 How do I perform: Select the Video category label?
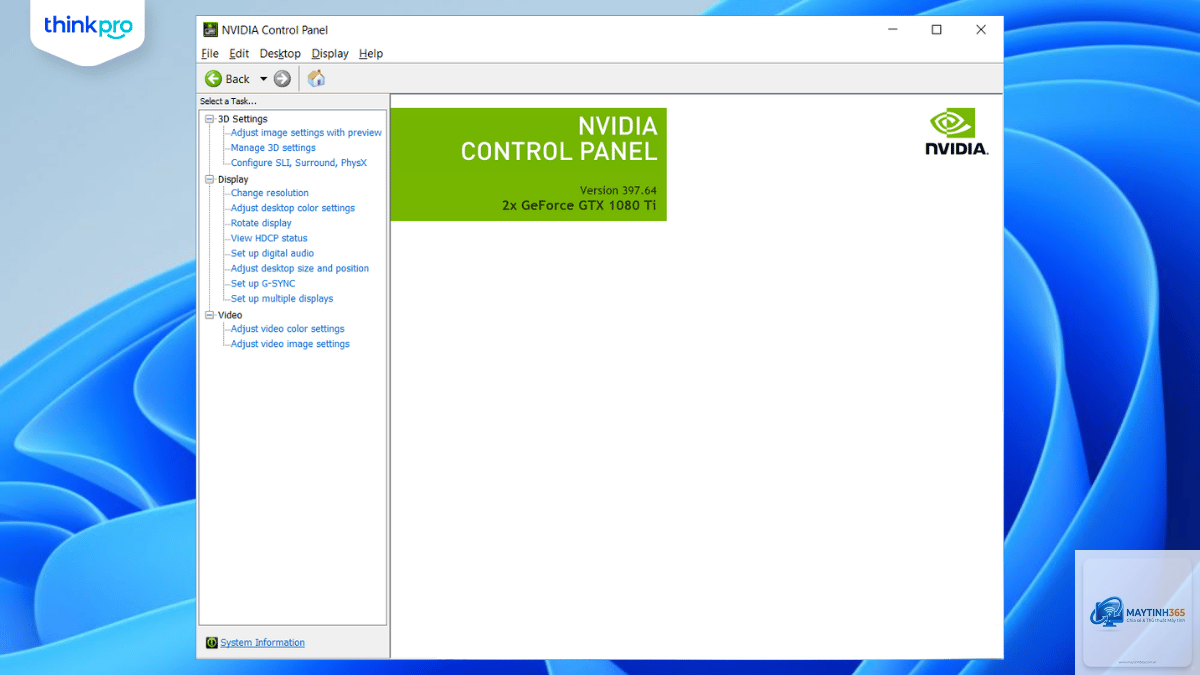coord(230,315)
